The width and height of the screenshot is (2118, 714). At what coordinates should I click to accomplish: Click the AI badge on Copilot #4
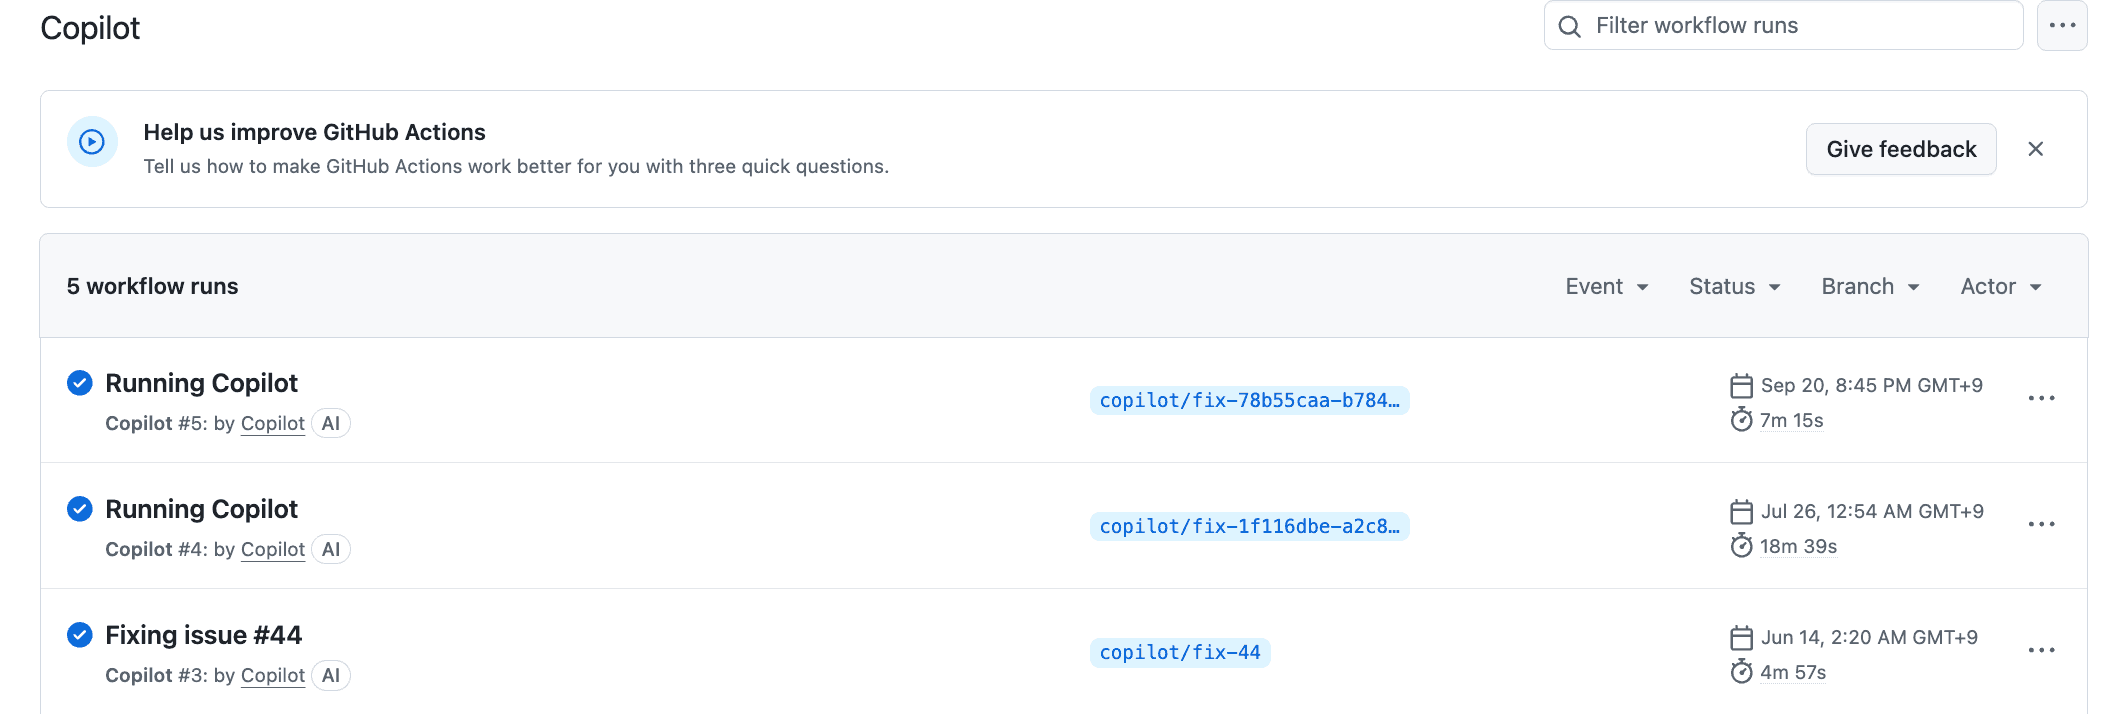click(x=331, y=549)
